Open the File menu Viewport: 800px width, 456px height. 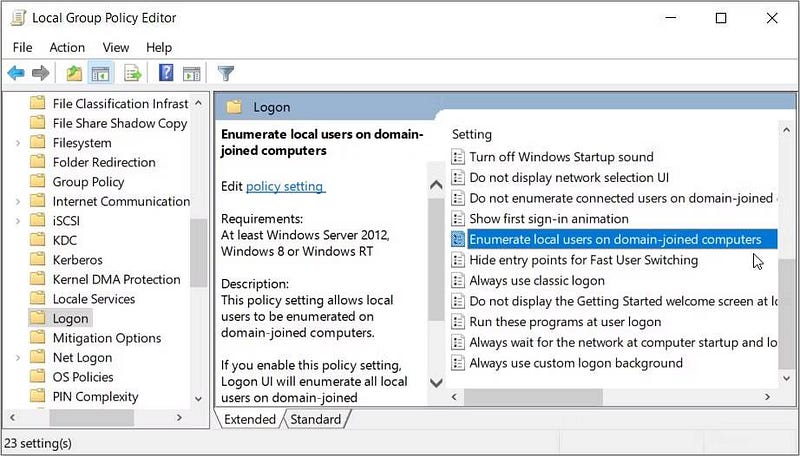(22, 47)
